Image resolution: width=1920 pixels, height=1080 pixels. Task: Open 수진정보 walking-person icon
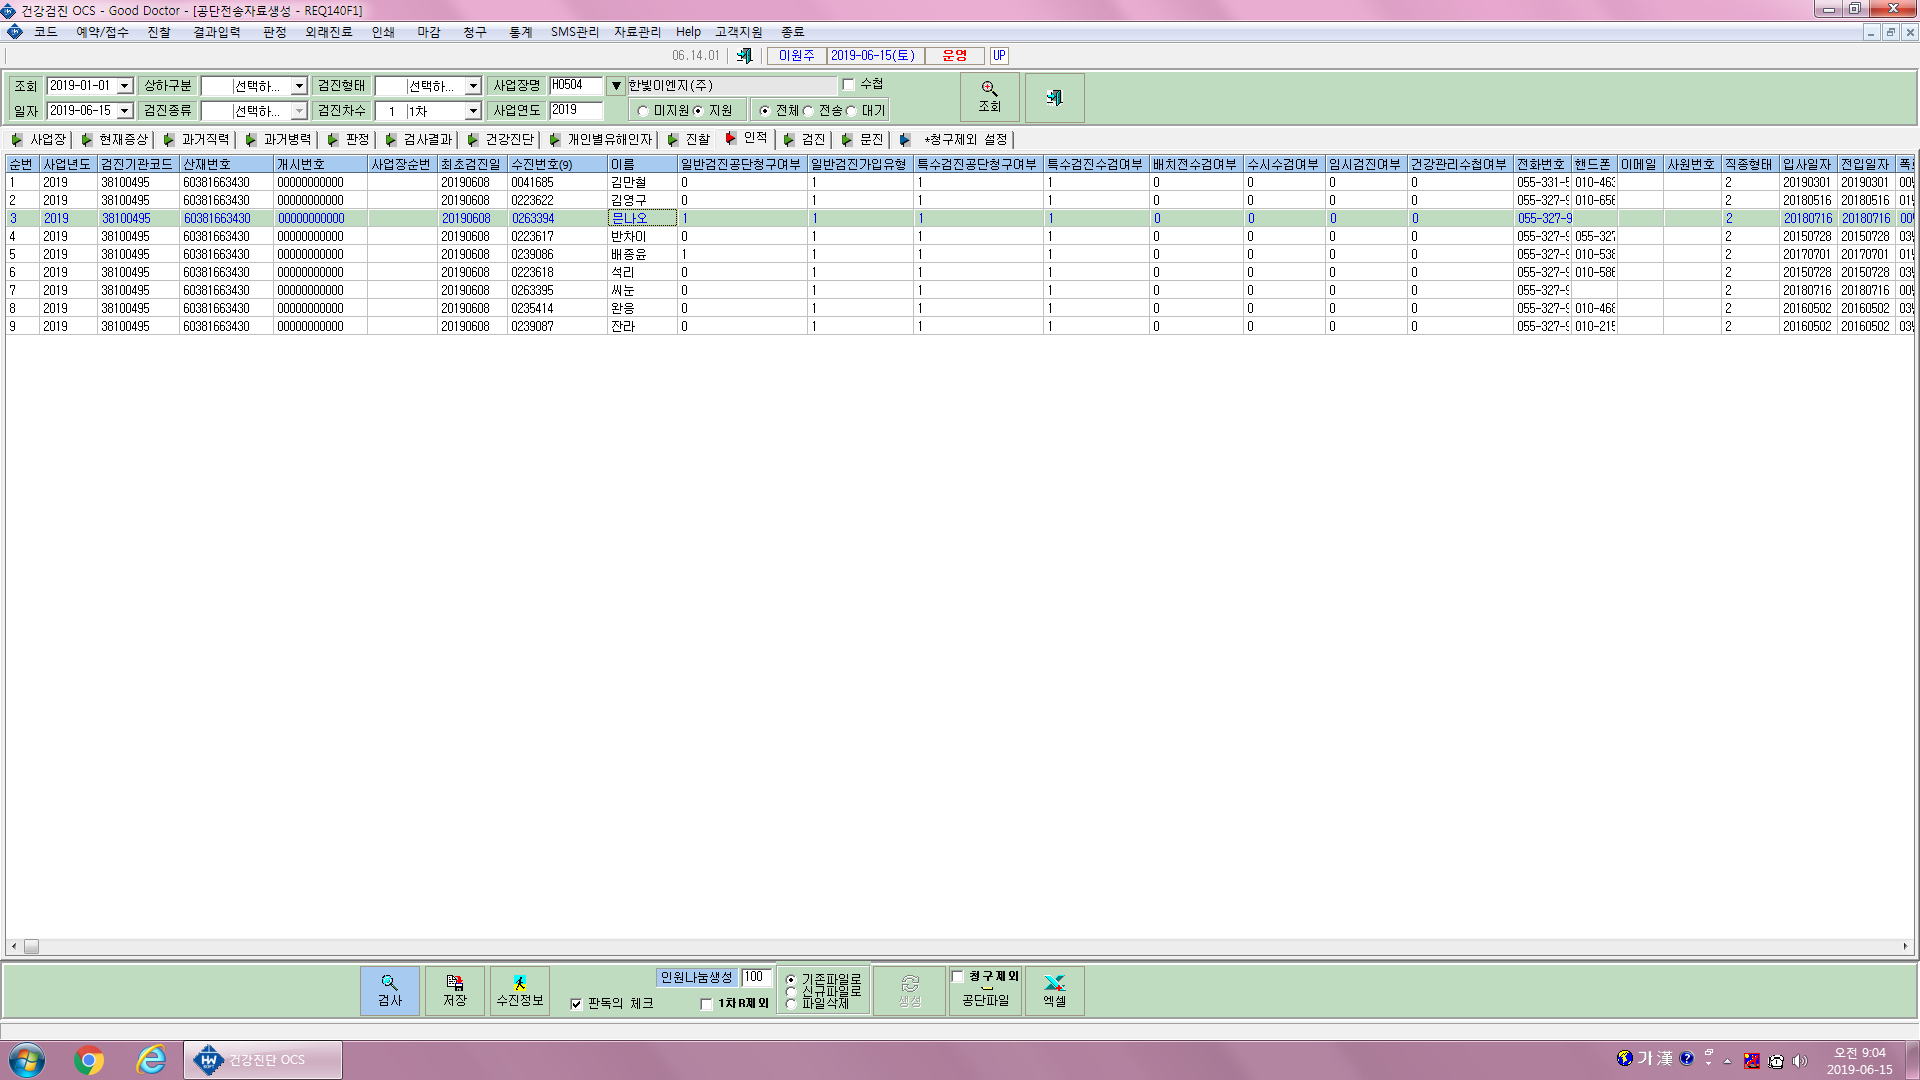point(520,990)
